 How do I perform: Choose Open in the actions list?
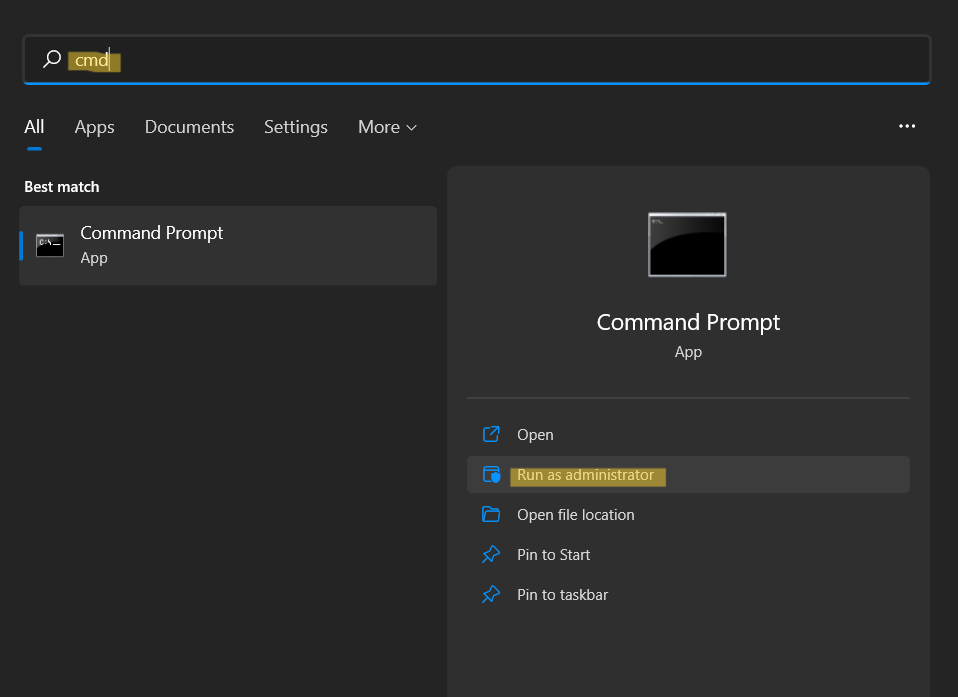coord(535,435)
